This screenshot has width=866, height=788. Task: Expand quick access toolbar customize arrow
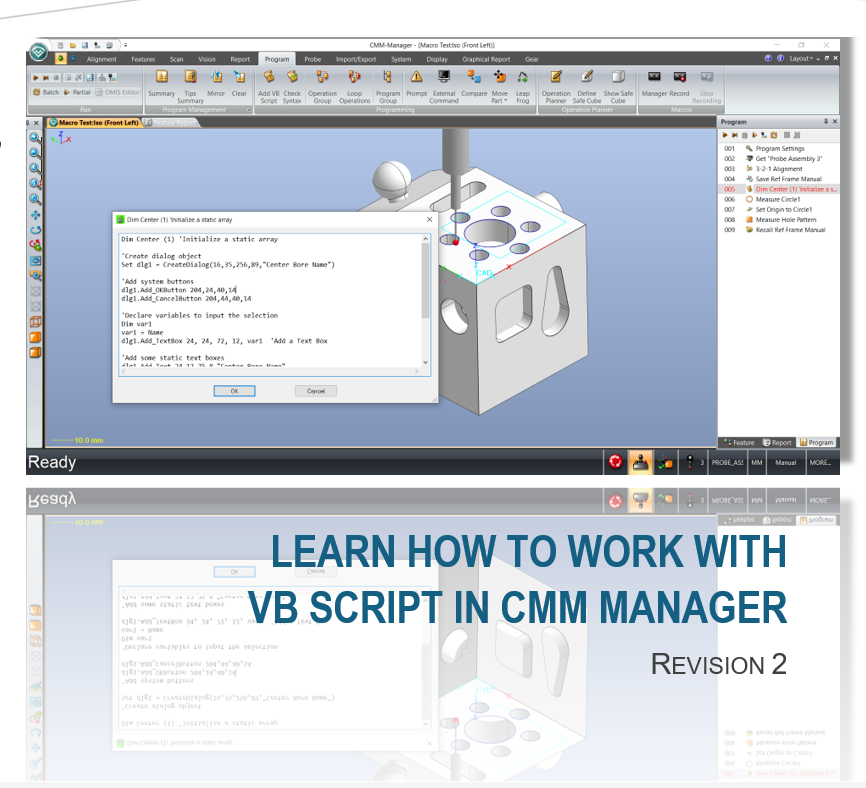tap(125, 45)
